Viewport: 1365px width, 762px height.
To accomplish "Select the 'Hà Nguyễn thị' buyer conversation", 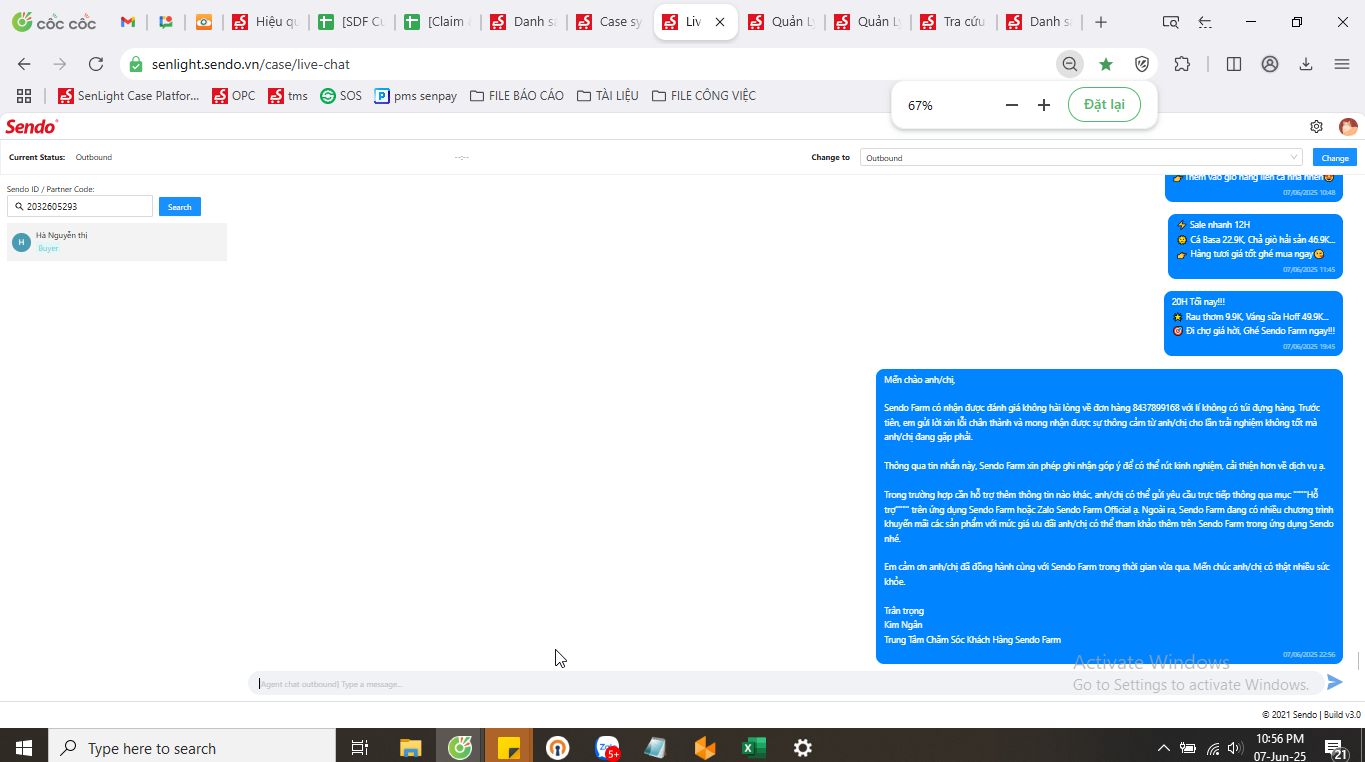I will pos(117,242).
